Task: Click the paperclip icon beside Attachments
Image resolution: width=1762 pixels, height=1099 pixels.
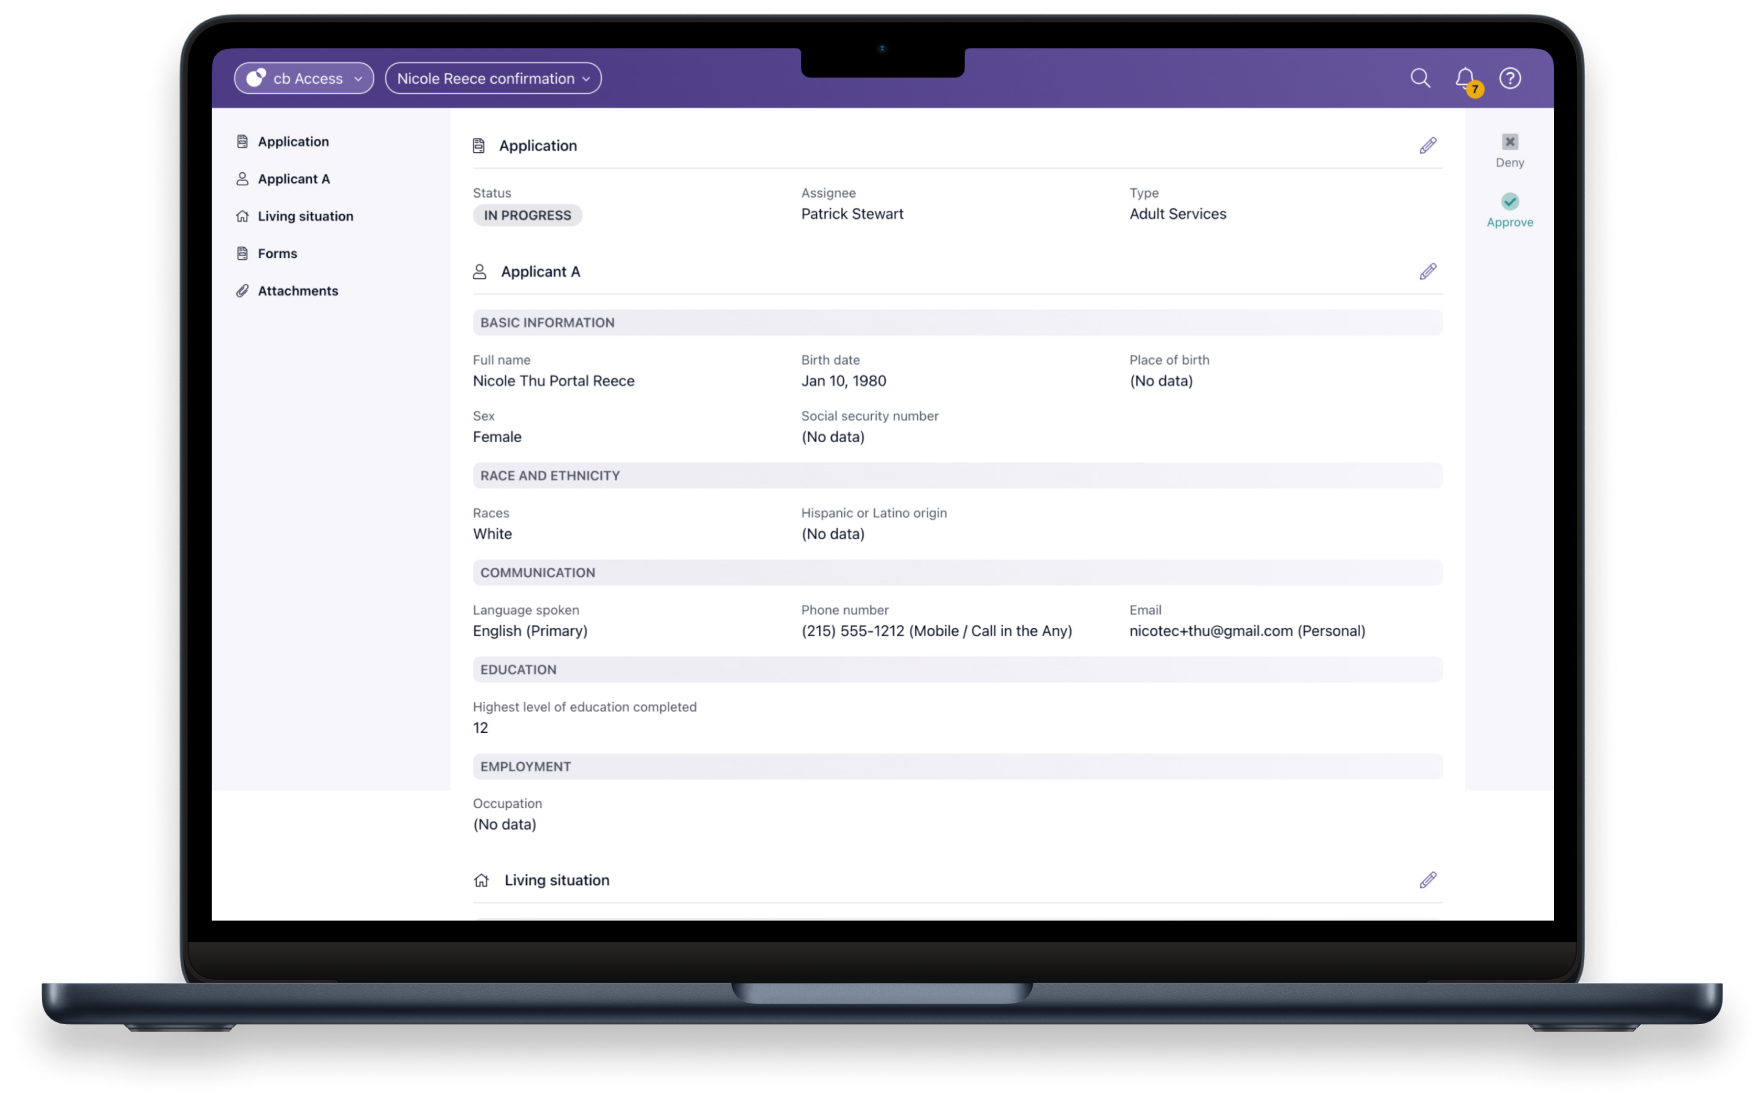Action: 241,290
